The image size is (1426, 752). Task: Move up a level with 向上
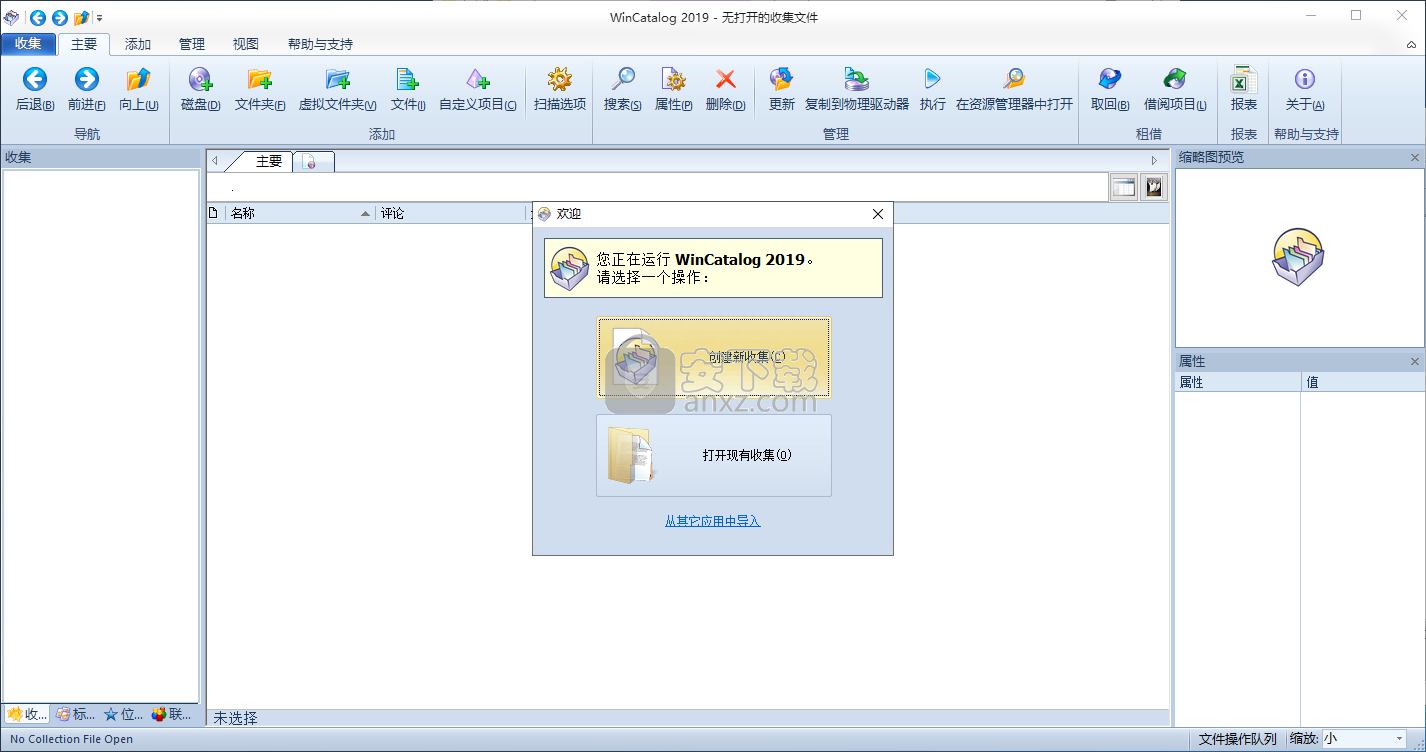139,90
